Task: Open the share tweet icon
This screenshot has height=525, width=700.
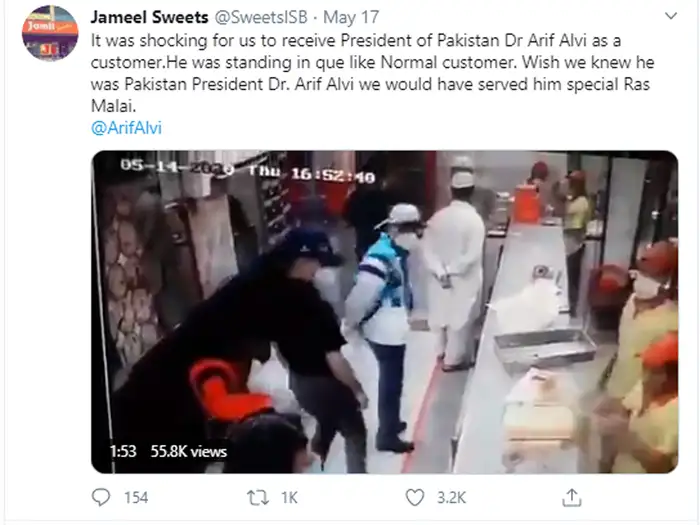Action: click(x=571, y=497)
